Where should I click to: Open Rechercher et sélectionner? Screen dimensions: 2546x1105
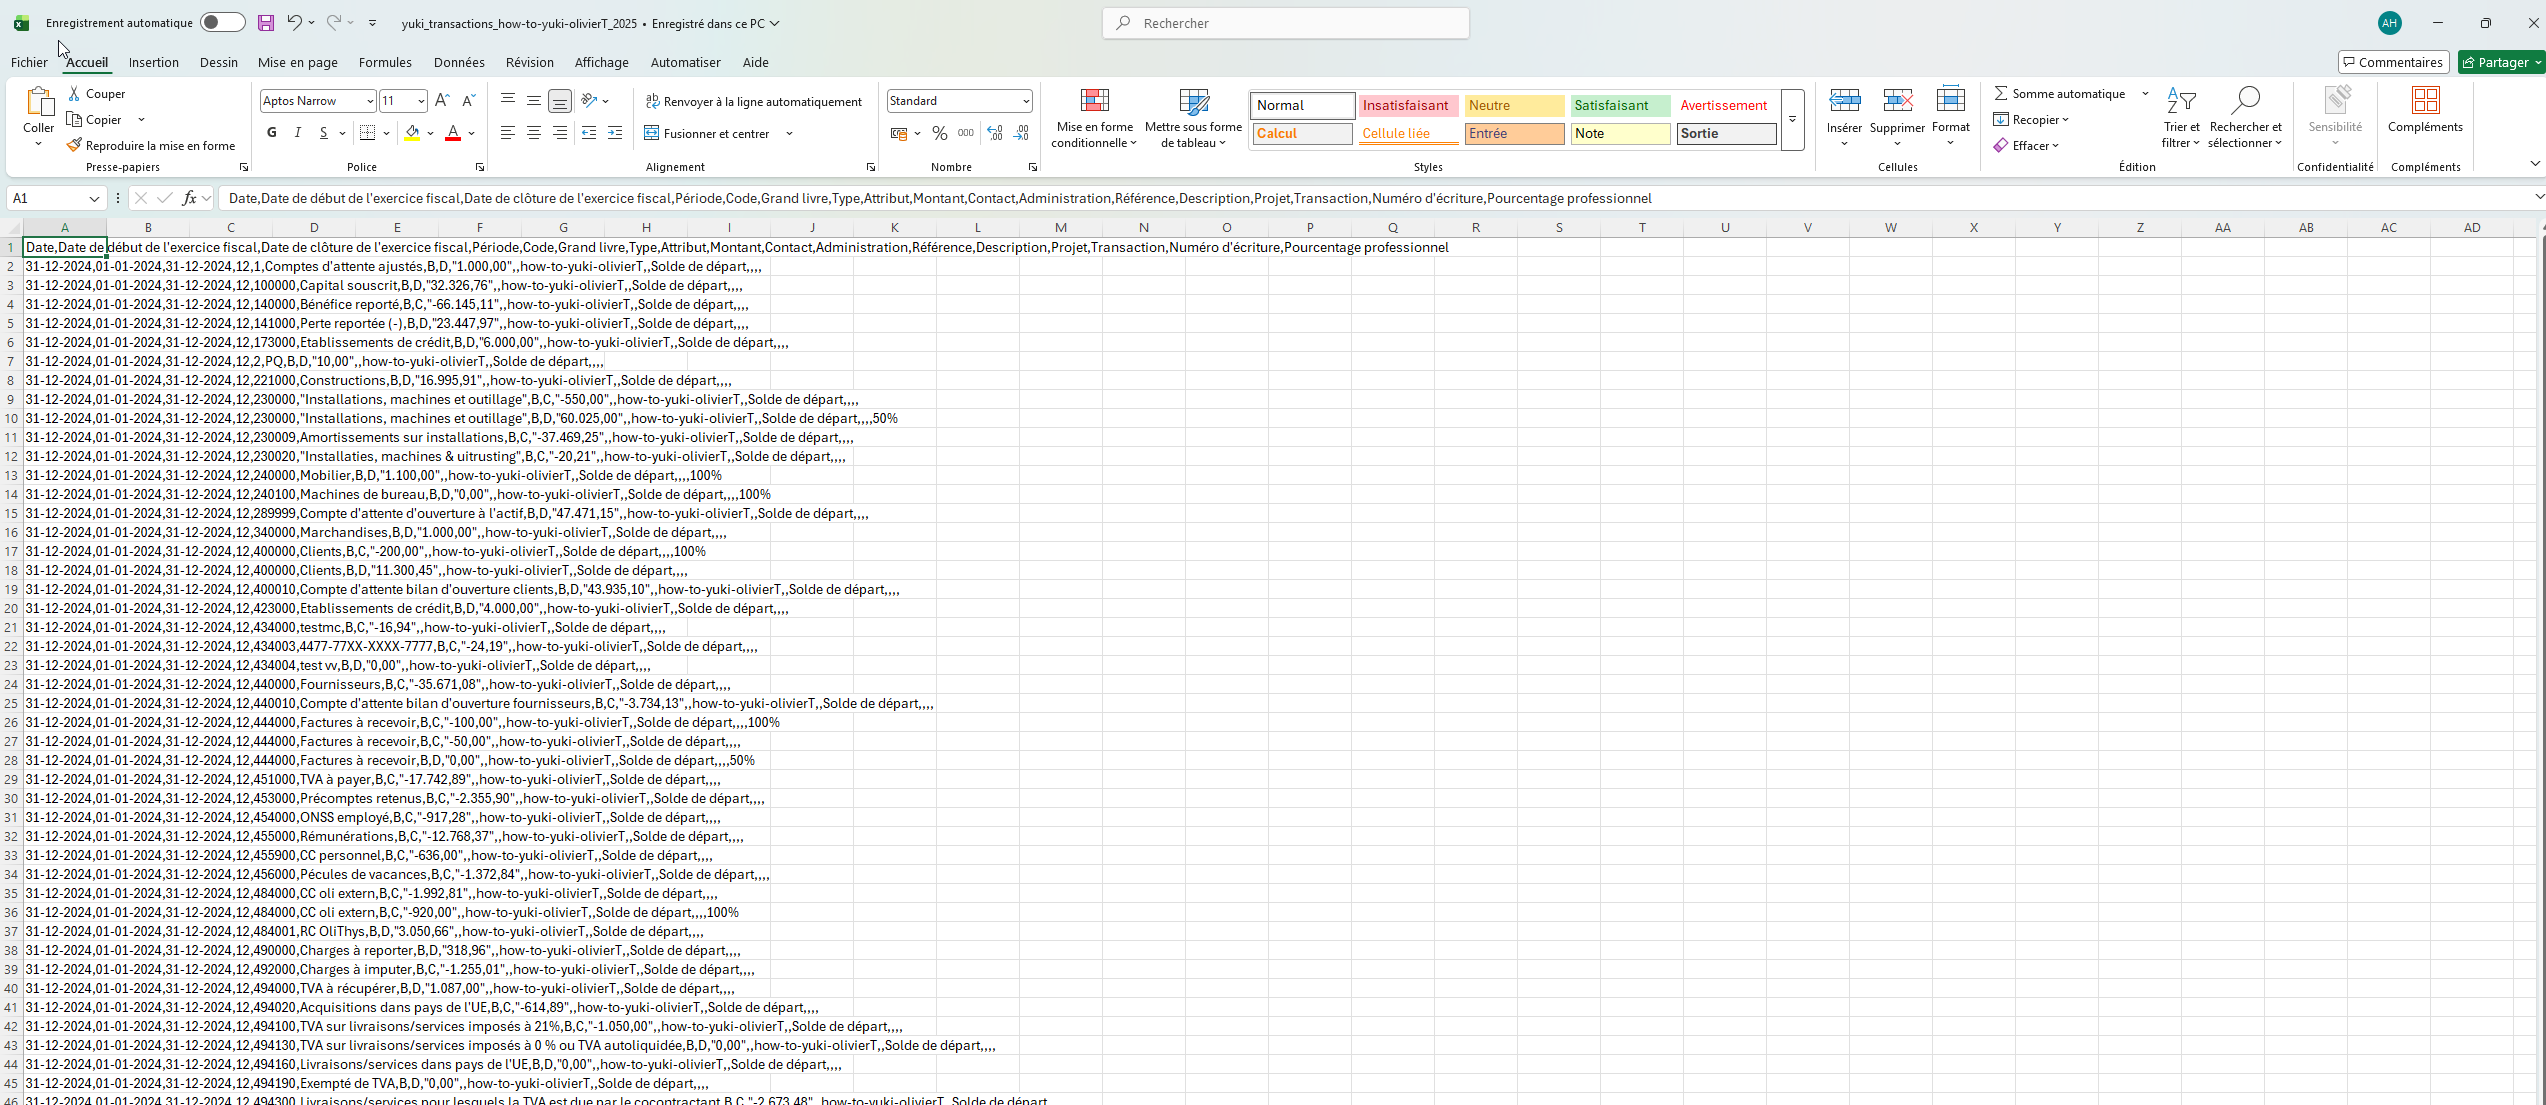[x=2245, y=118]
